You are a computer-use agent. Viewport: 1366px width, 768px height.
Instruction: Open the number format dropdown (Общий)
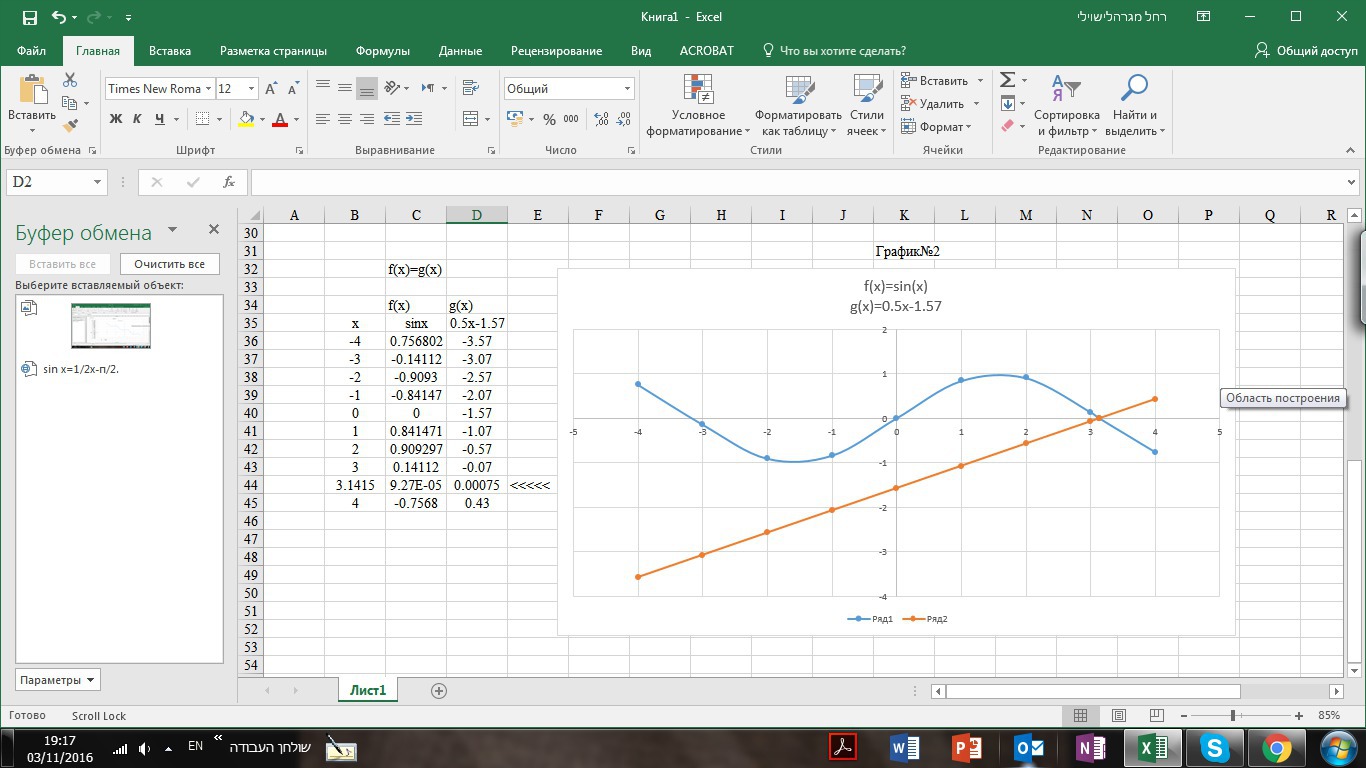pos(627,89)
